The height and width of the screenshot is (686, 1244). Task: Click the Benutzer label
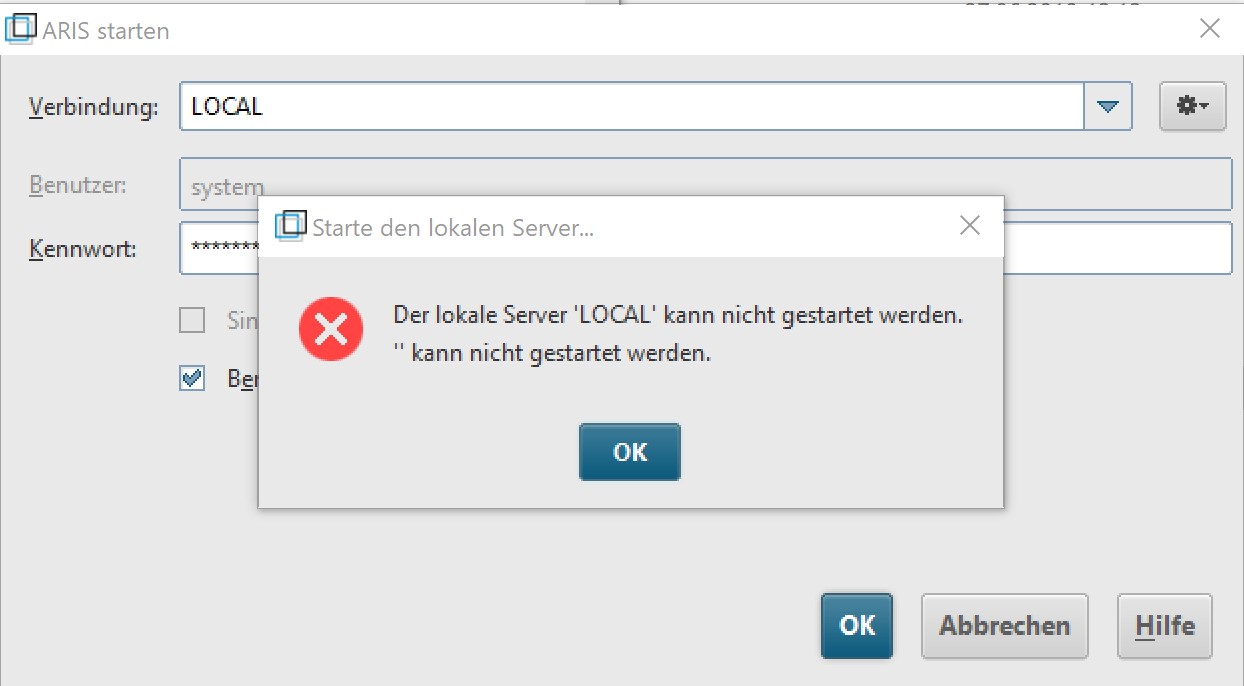click(x=78, y=185)
